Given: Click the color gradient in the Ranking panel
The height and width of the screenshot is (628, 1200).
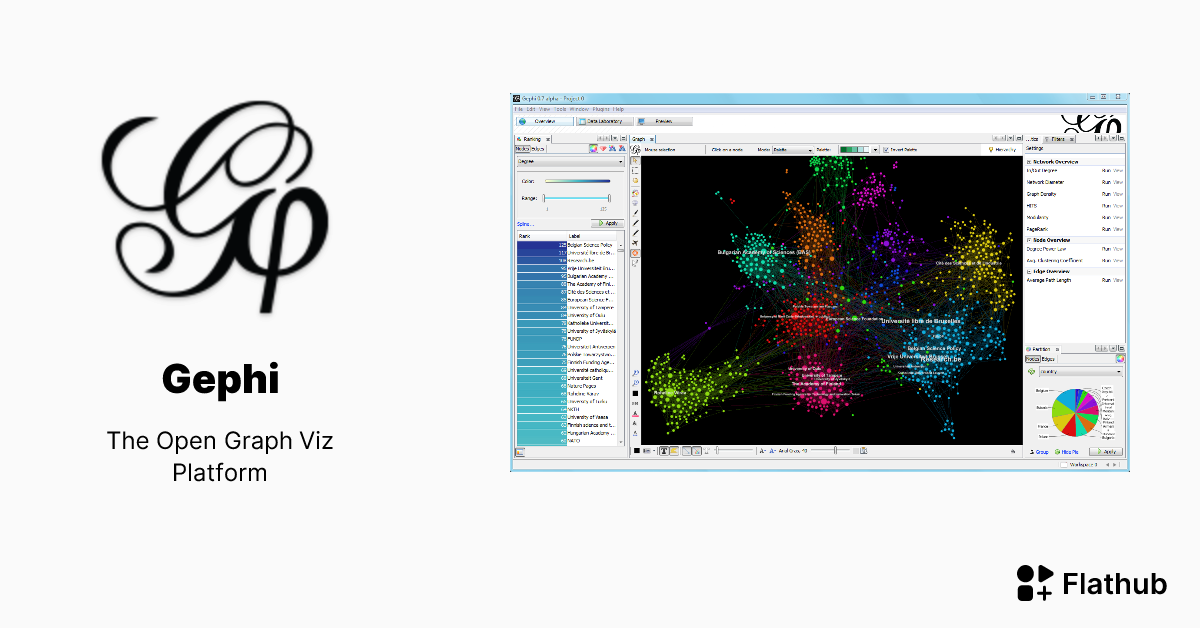Looking at the screenshot, I should click(577, 181).
